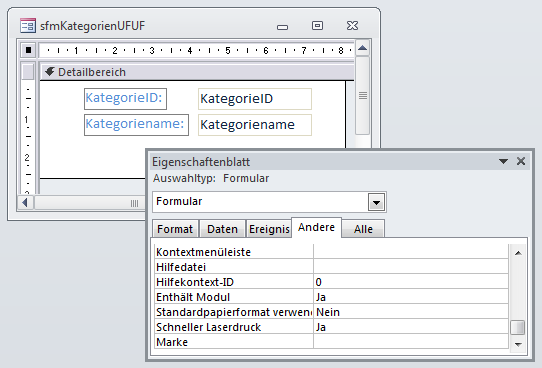Open the Eigenschaftenblatt pane options arrow

coord(503,161)
